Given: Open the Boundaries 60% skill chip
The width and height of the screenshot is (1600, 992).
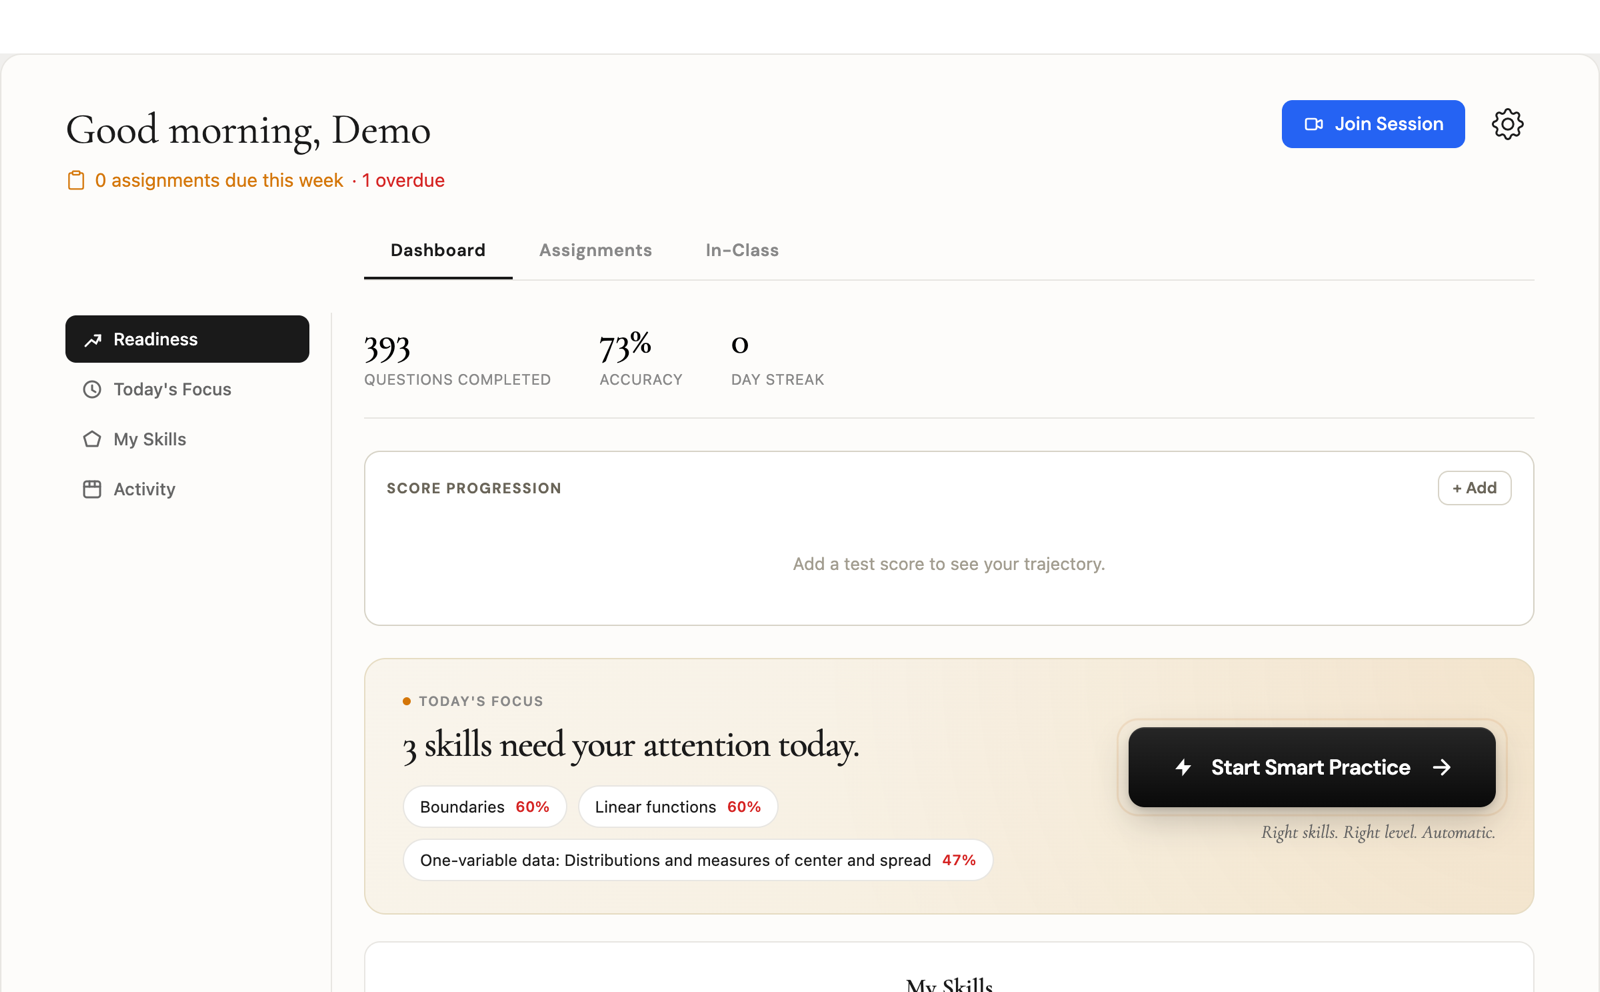Looking at the screenshot, I should (485, 807).
